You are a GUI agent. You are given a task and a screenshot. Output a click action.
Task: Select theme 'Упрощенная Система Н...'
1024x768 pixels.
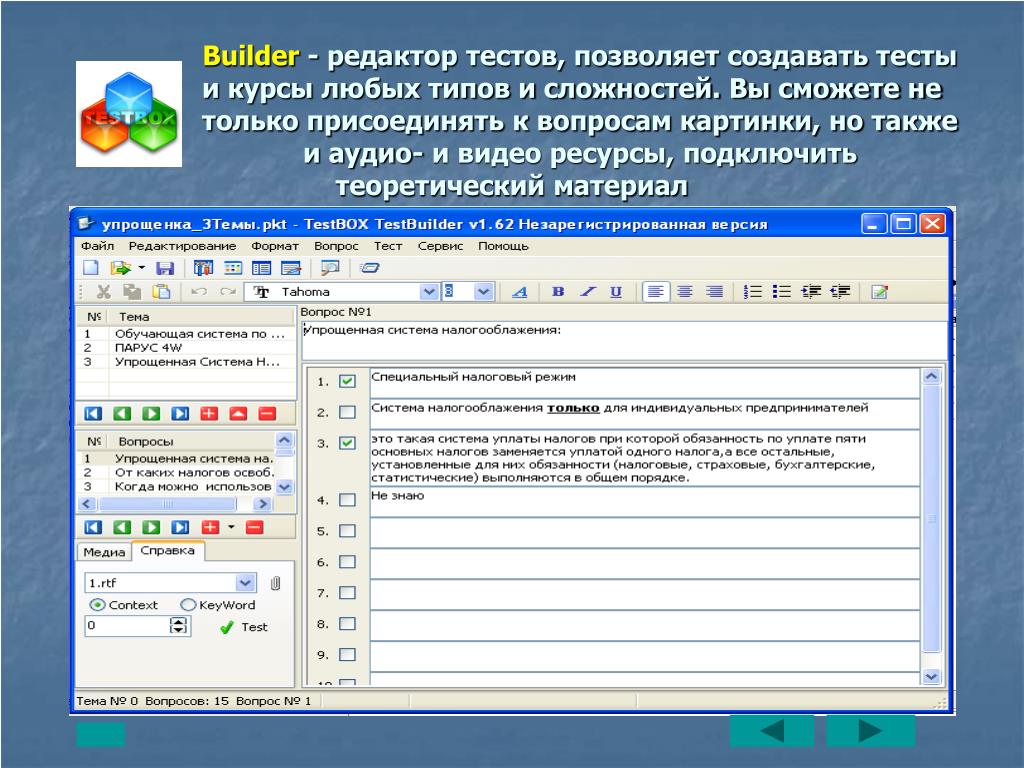[x=186, y=362]
